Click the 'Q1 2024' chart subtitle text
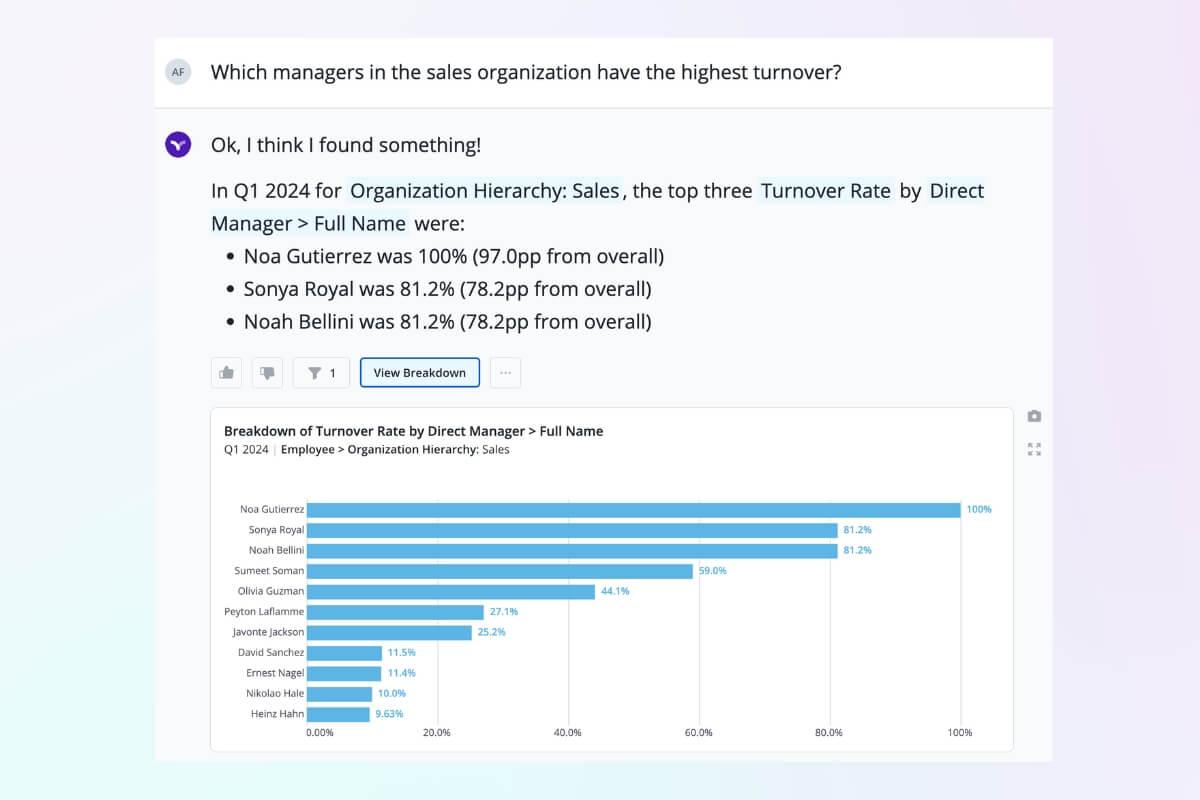Screen dimensions: 1200x800 (246, 450)
